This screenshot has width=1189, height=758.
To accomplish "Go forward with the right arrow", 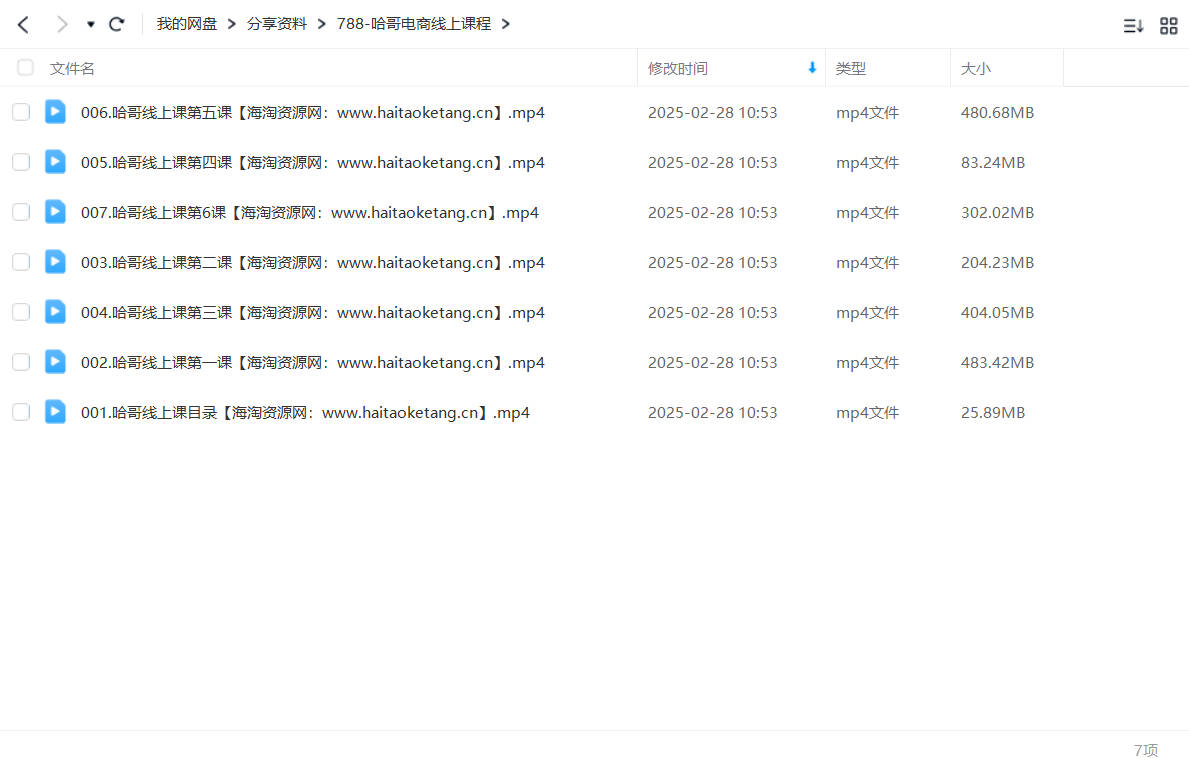I will pyautogui.click(x=62, y=25).
